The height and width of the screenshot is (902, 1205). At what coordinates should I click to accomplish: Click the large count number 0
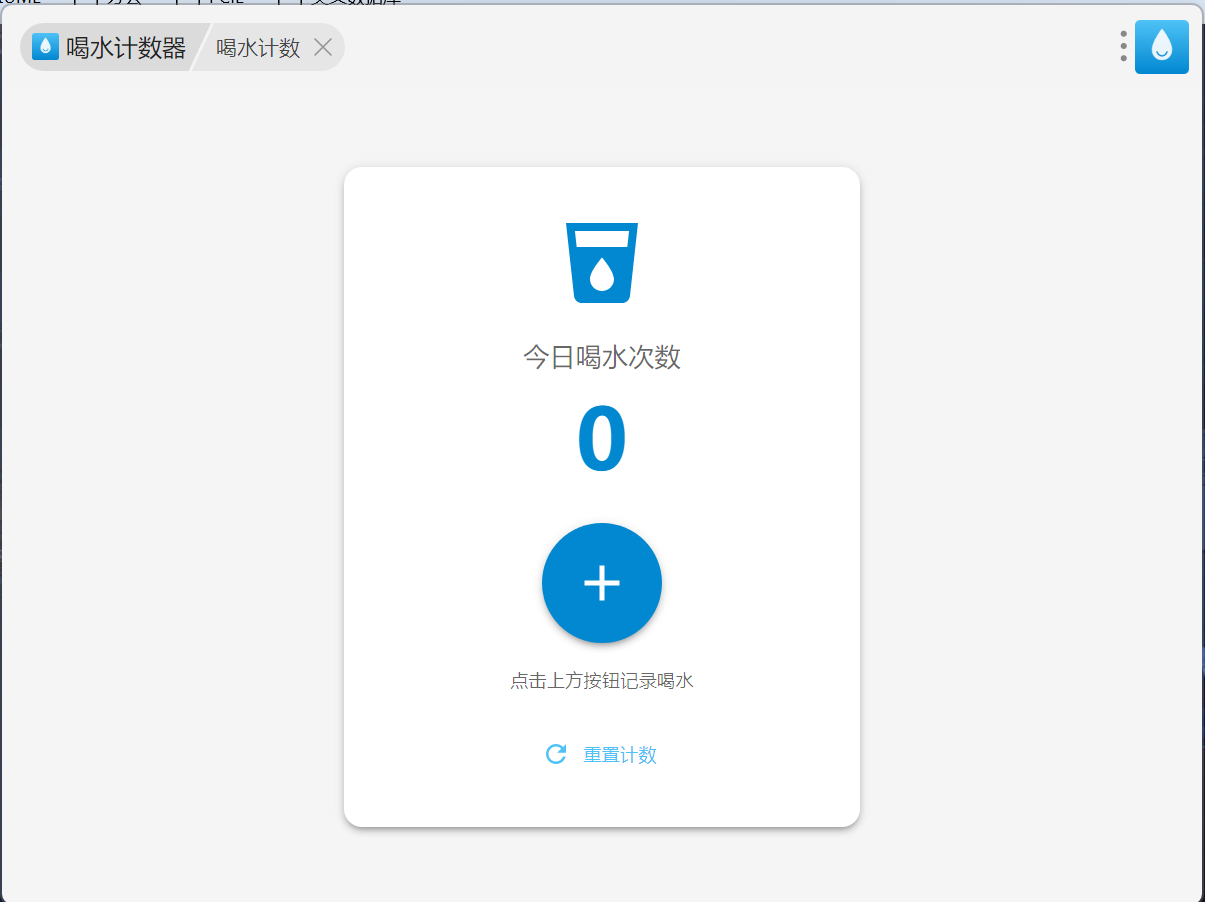(x=601, y=440)
